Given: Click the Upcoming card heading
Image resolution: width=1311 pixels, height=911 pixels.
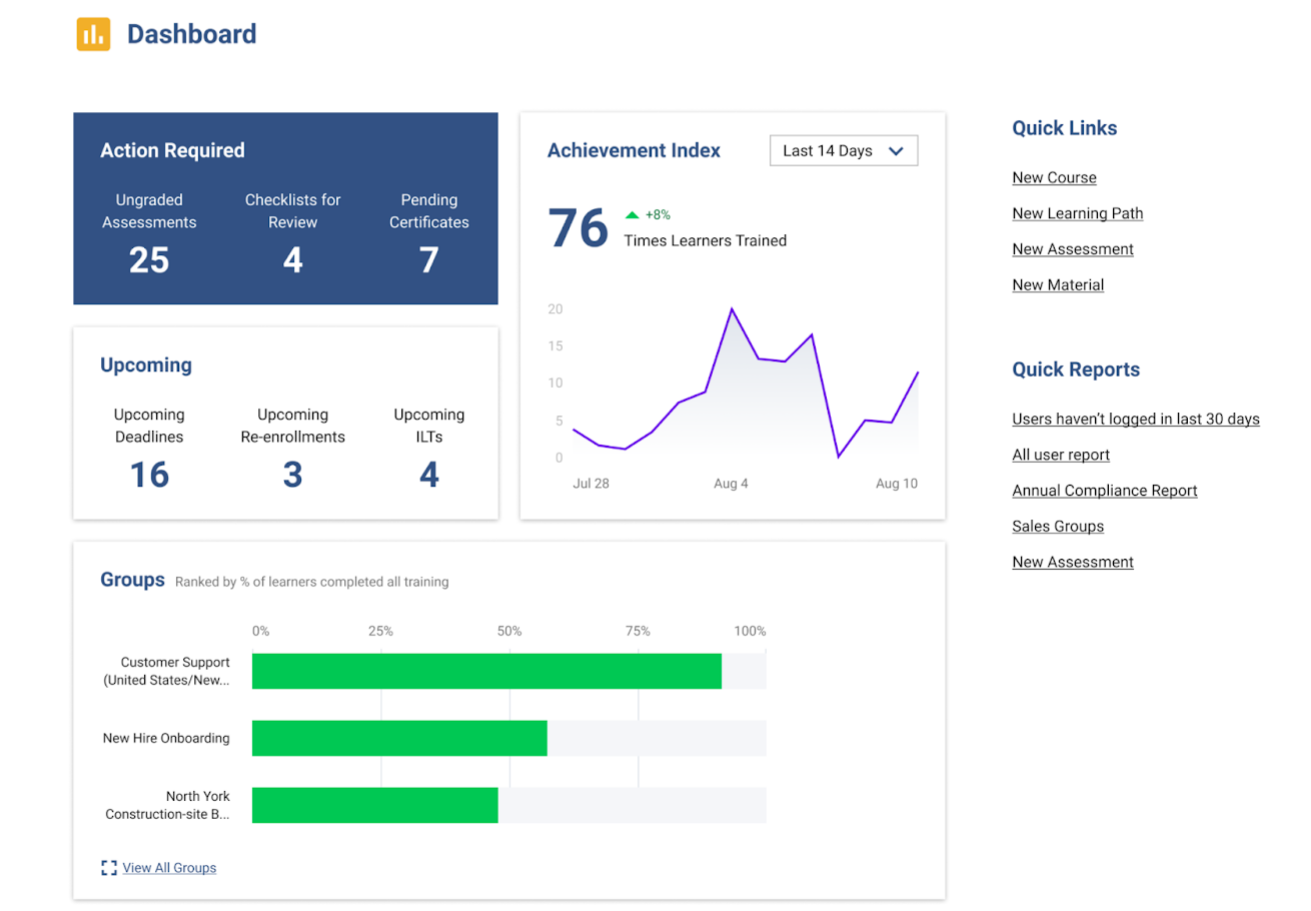Looking at the screenshot, I should click(x=146, y=365).
